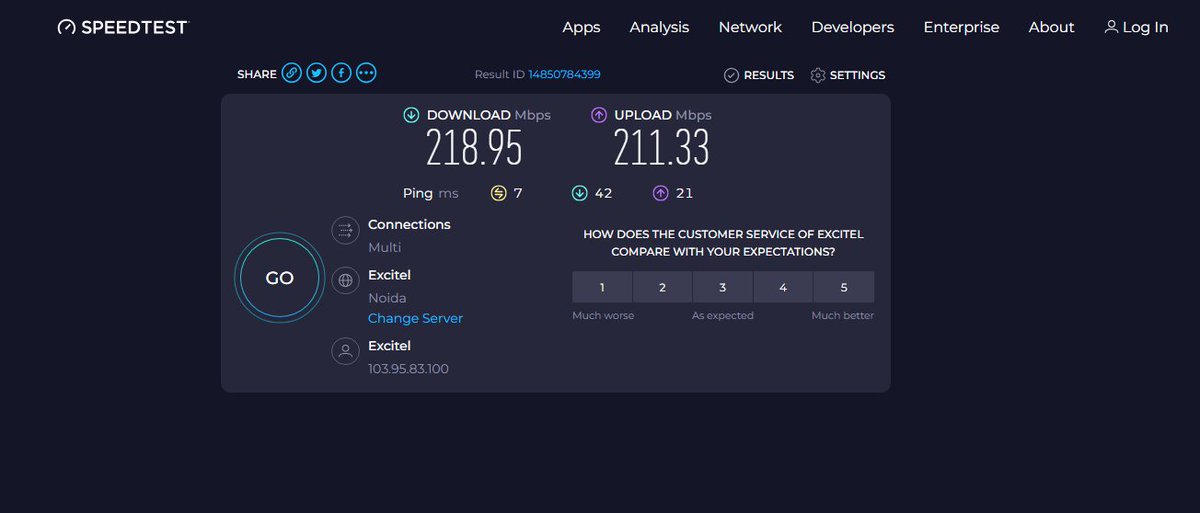Image resolution: width=1200 pixels, height=513 pixels.
Task: Click the Multi connections value
Action: point(384,247)
